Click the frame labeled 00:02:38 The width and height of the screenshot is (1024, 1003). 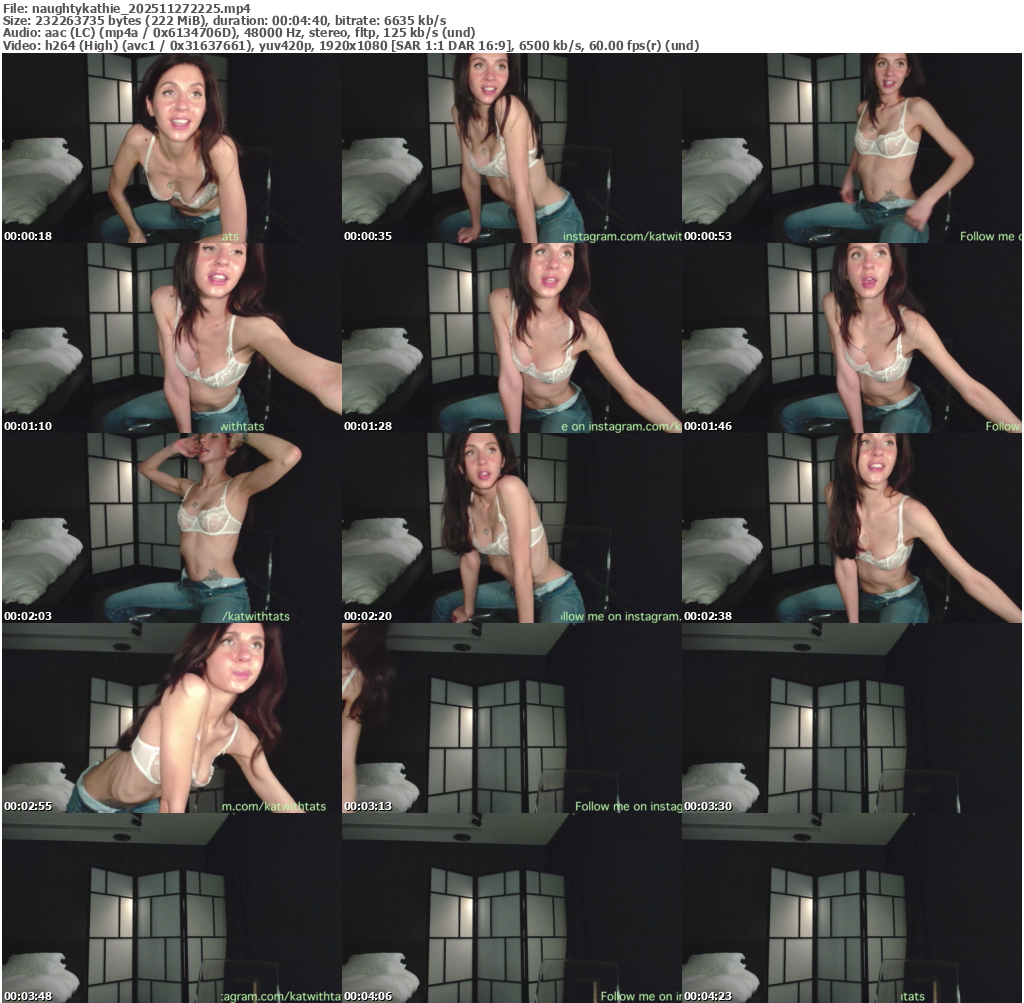[x=851, y=528]
